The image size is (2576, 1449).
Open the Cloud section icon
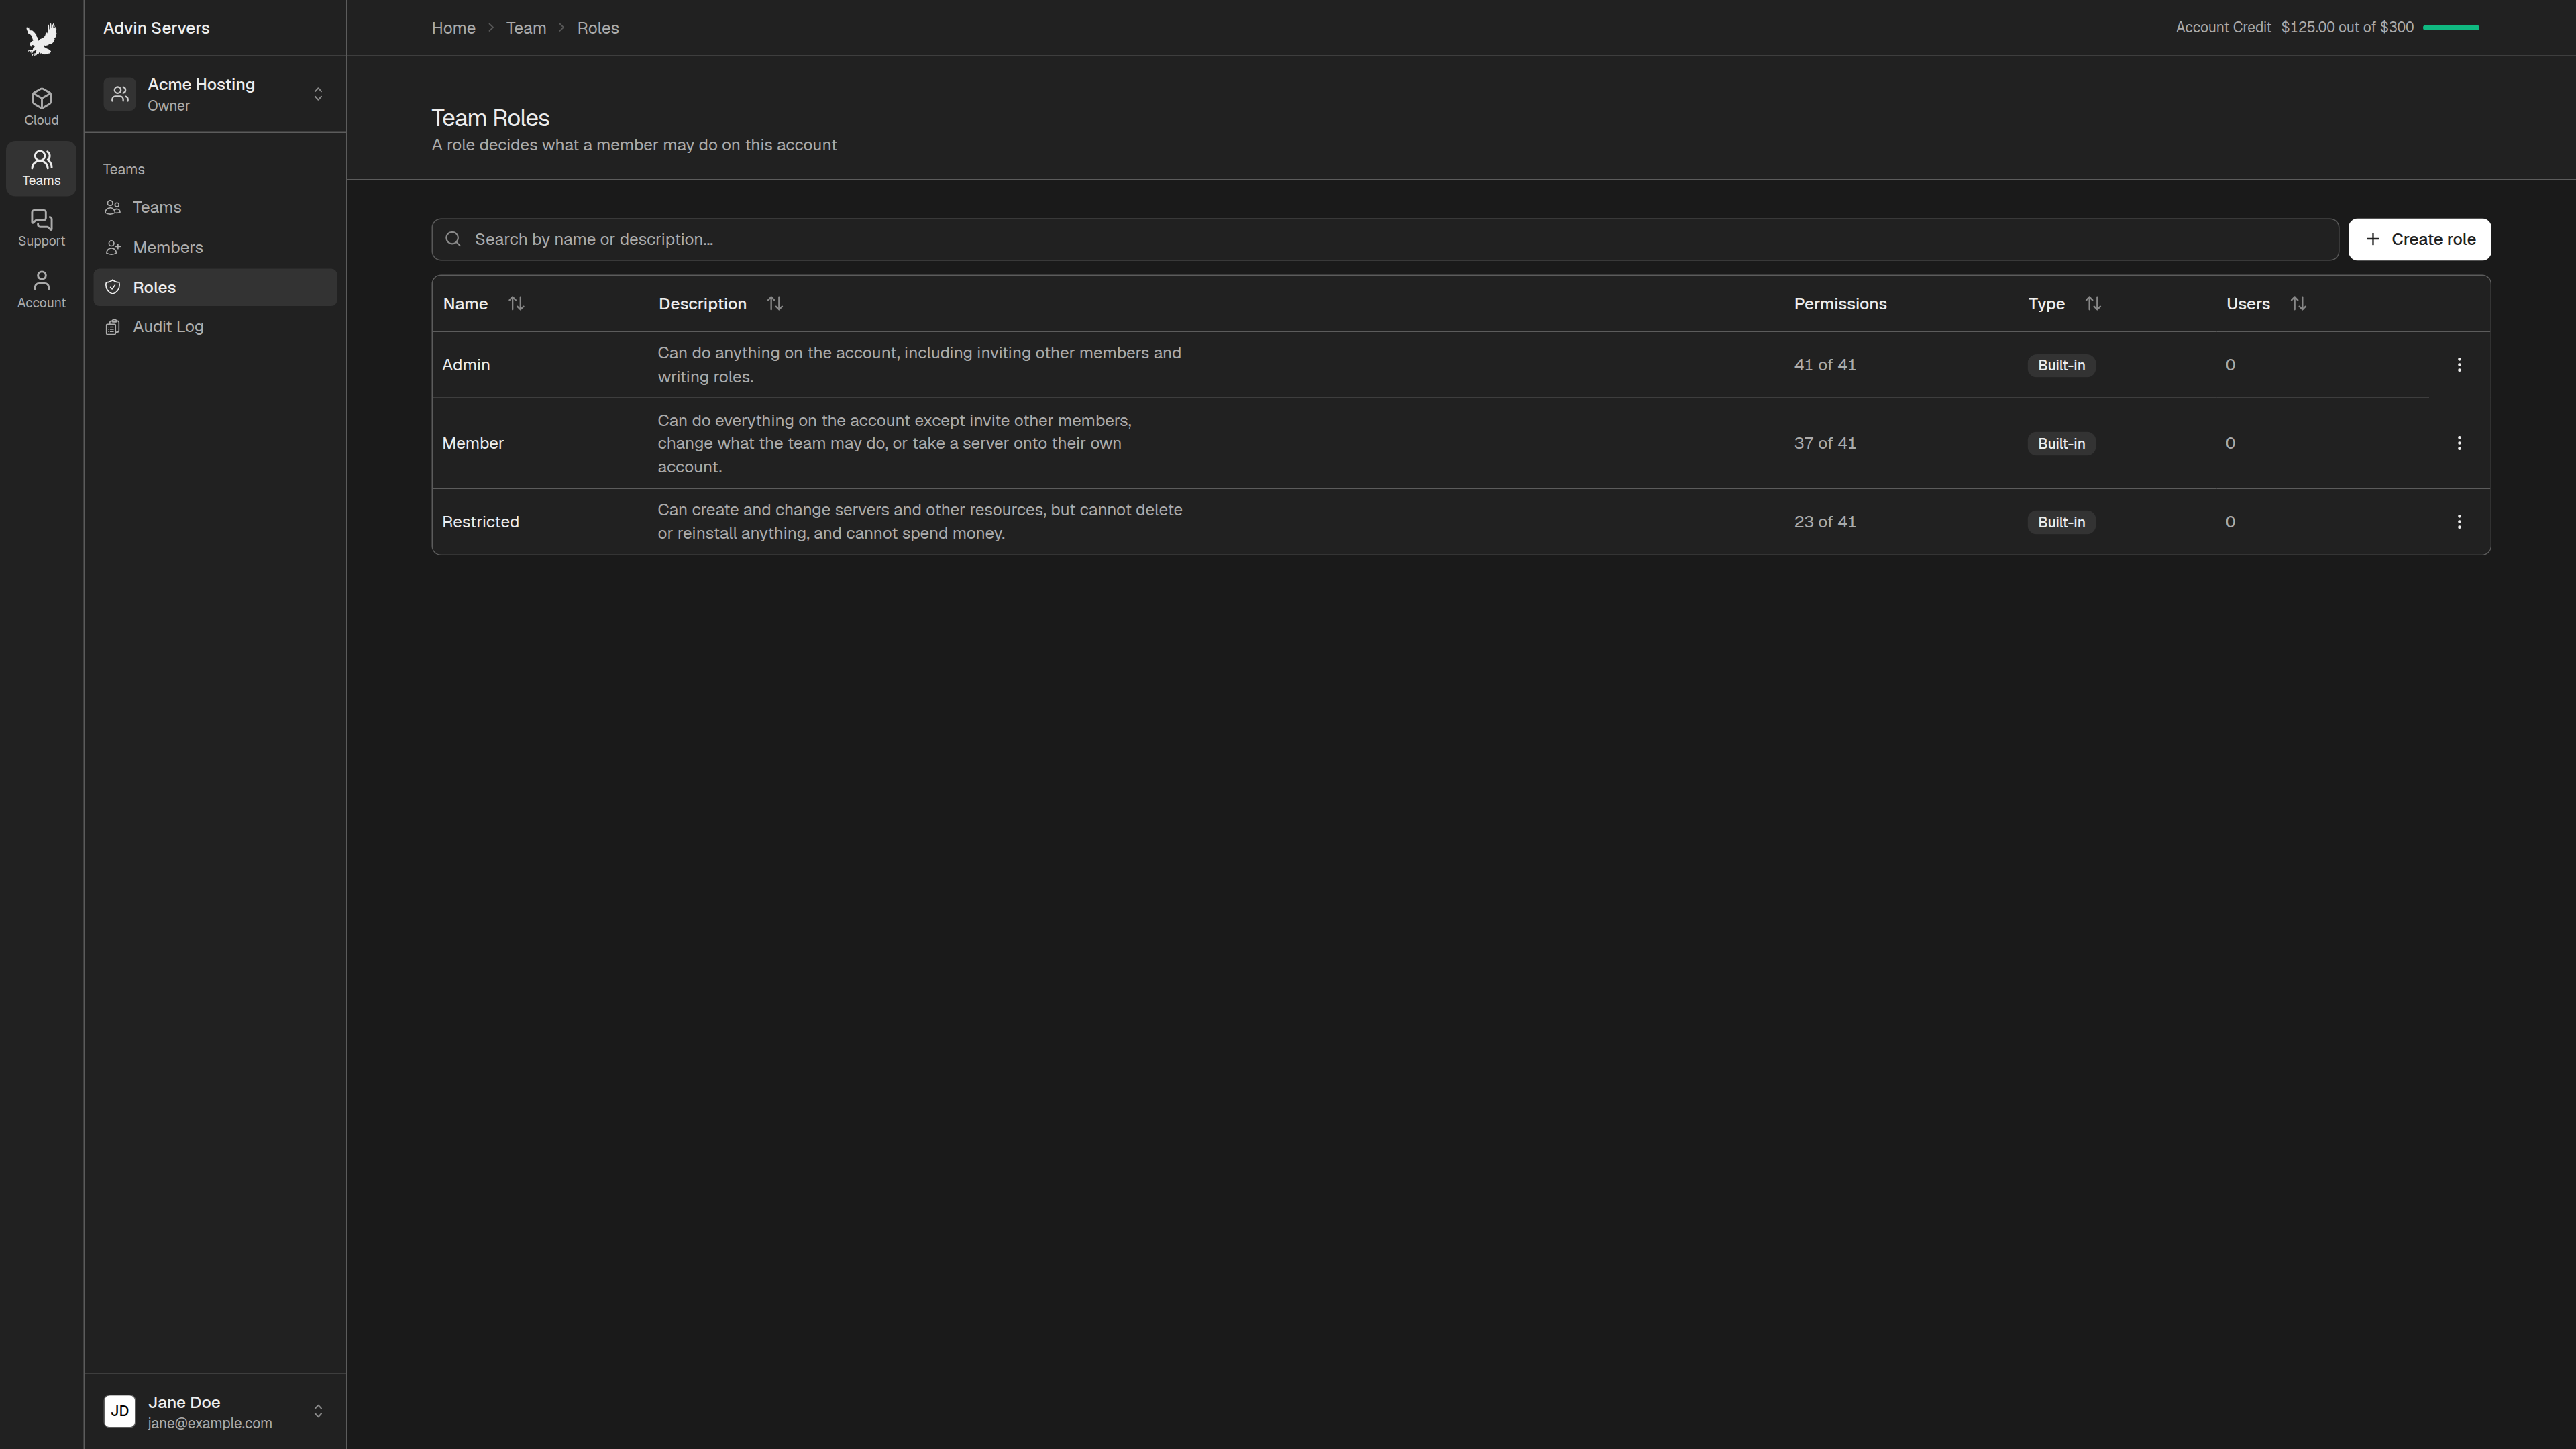[x=41, y=107]
